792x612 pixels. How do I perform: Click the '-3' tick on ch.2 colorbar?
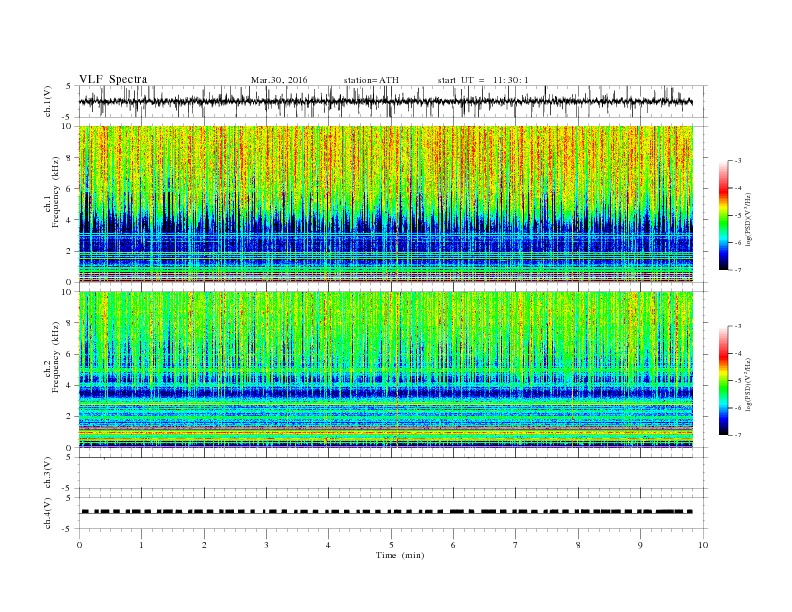pyautogui.click(x=737, y=326)
